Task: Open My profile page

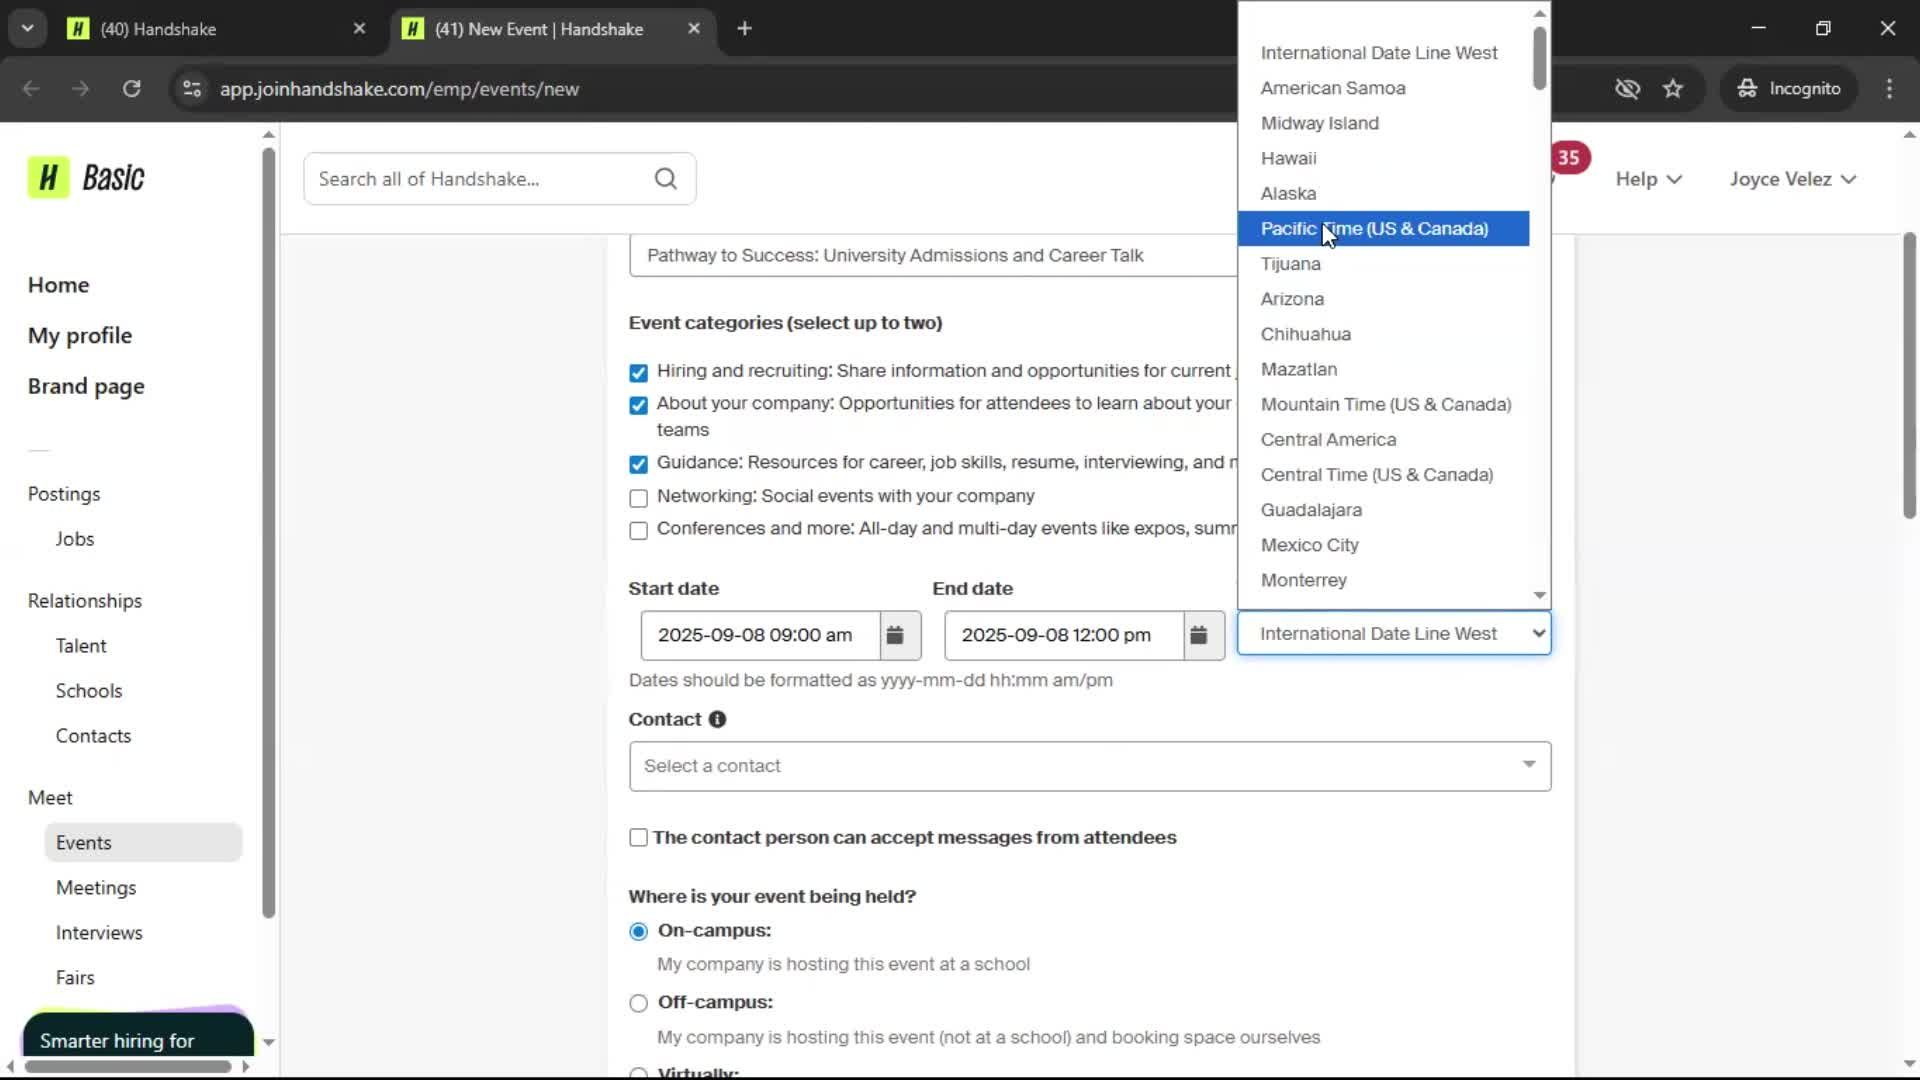Action: (x=80, y=336)
